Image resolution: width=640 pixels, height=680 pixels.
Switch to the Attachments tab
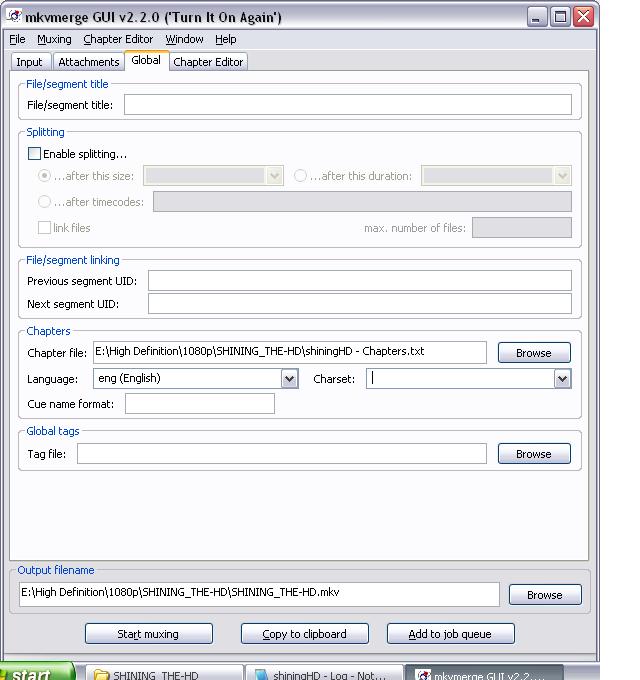[88, 62]
